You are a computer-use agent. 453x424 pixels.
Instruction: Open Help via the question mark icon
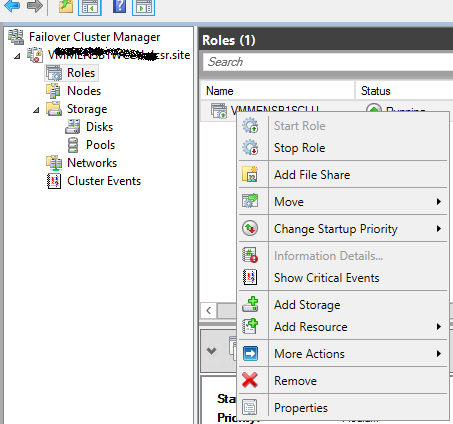click(x=119, y=7)
